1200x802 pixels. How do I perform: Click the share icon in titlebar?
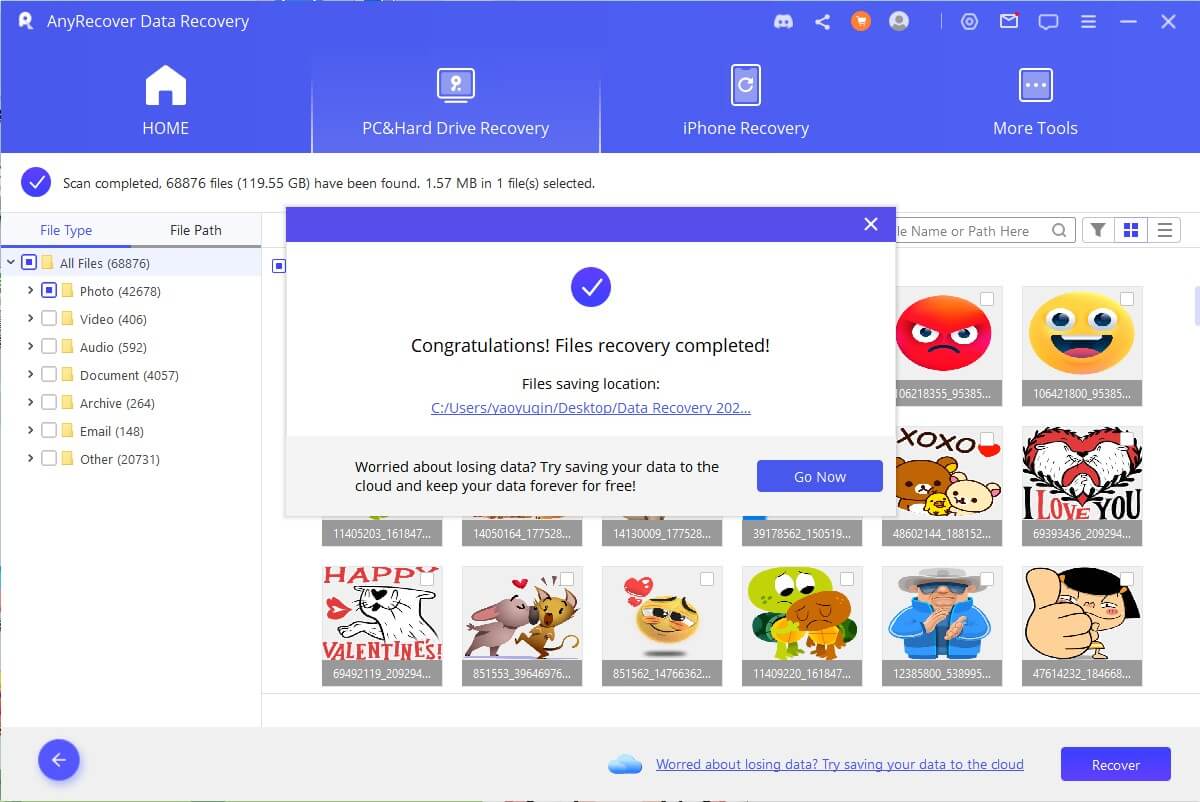point(822,21)
